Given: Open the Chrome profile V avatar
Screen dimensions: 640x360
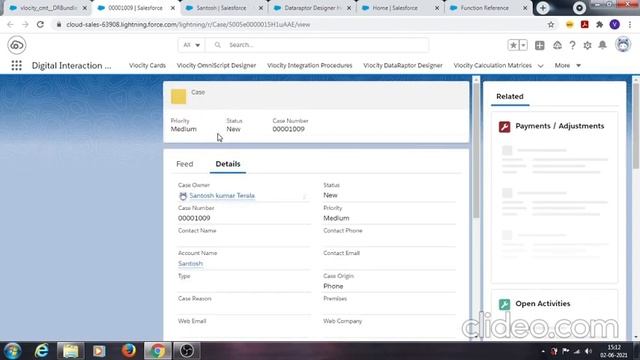Looking at the screenshot, I should [614, 24].
